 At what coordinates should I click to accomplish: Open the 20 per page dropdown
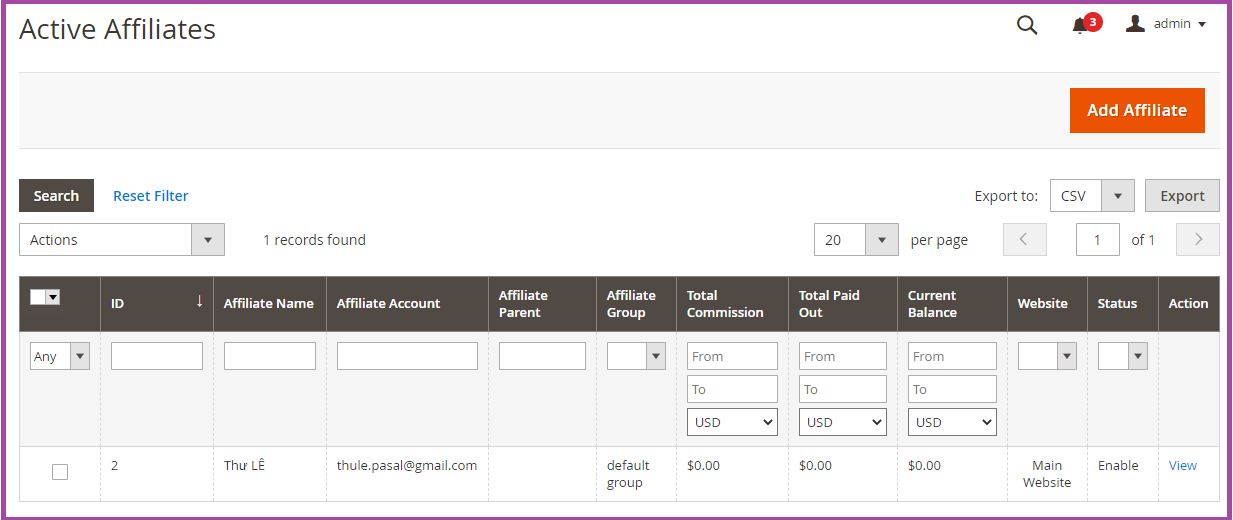855,240
